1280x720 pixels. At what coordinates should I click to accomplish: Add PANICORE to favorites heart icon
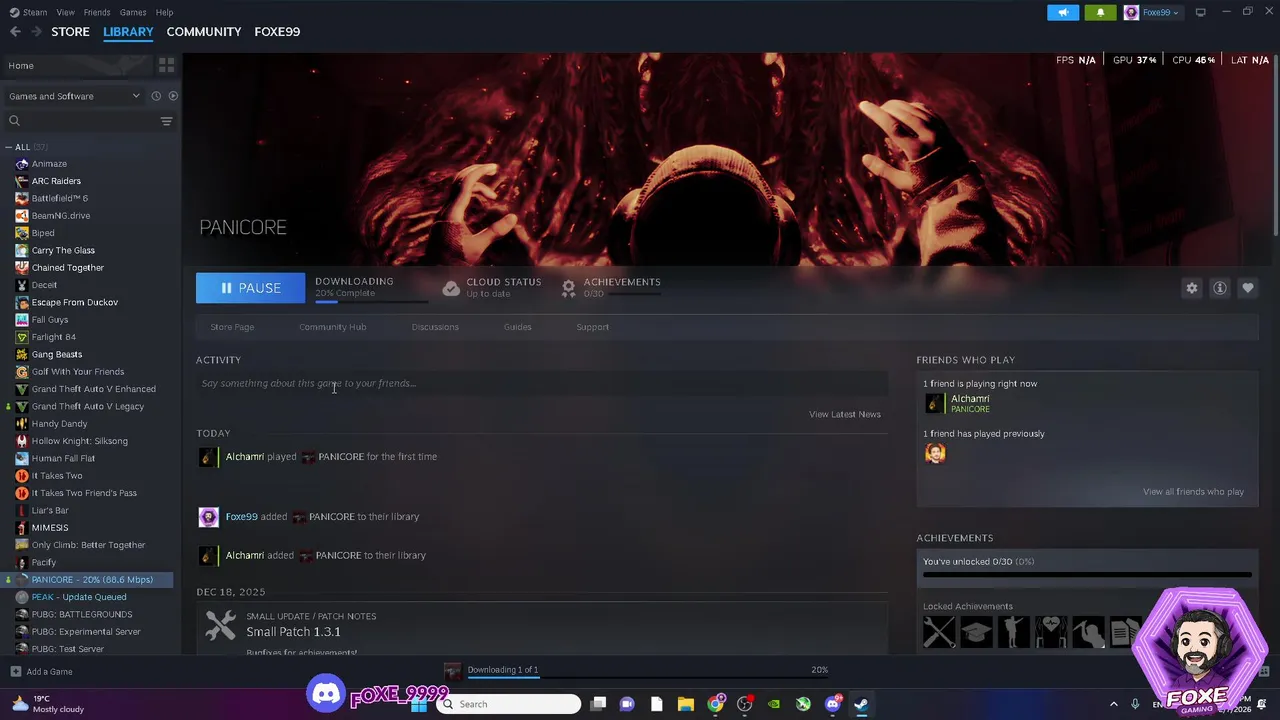click(1247, 288)
